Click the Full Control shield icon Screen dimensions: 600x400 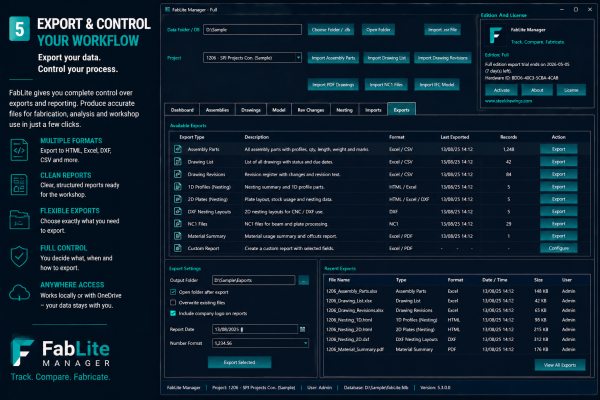click(19, 256)
